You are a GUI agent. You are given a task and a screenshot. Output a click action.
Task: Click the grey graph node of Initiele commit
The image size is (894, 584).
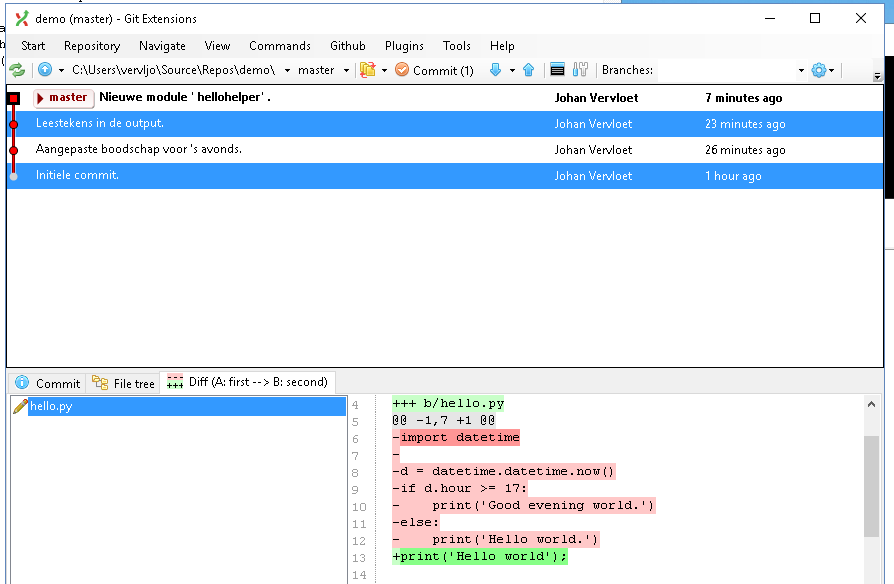pyautogui.click(x=14, y=176)
